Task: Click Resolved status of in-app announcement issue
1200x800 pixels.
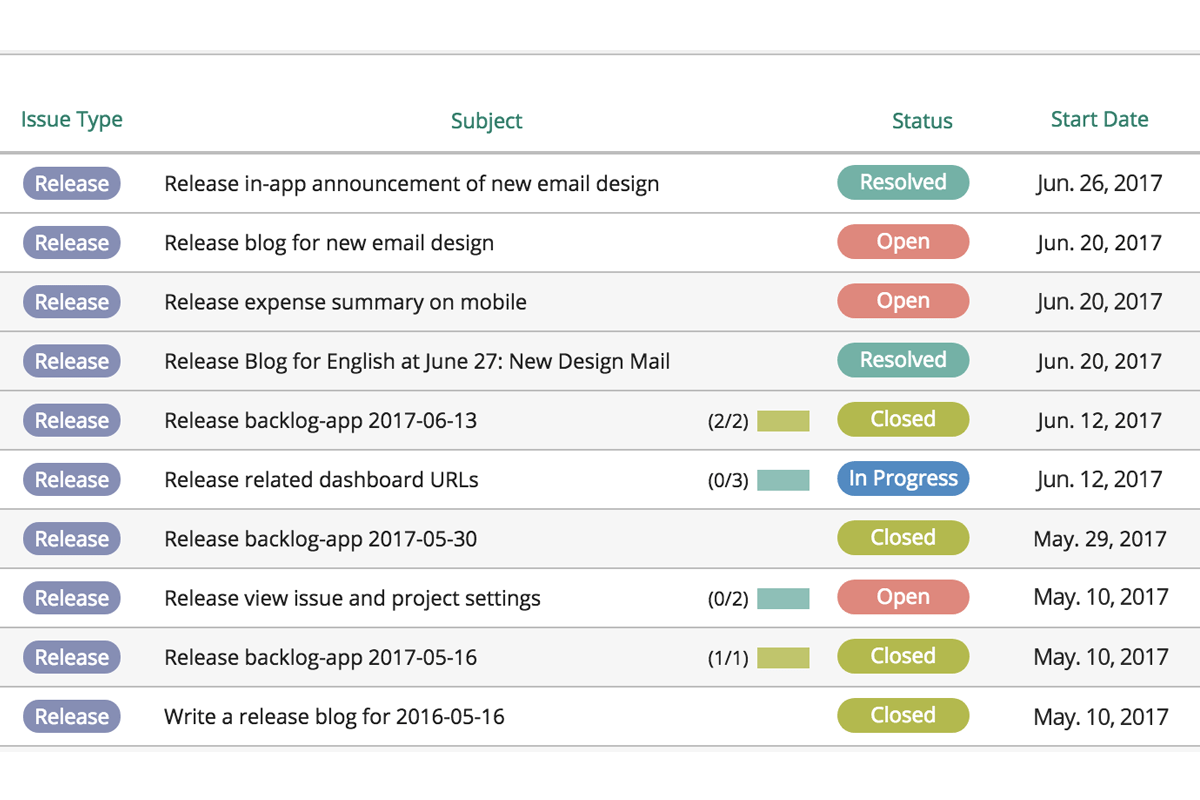Action: point(903,183)
